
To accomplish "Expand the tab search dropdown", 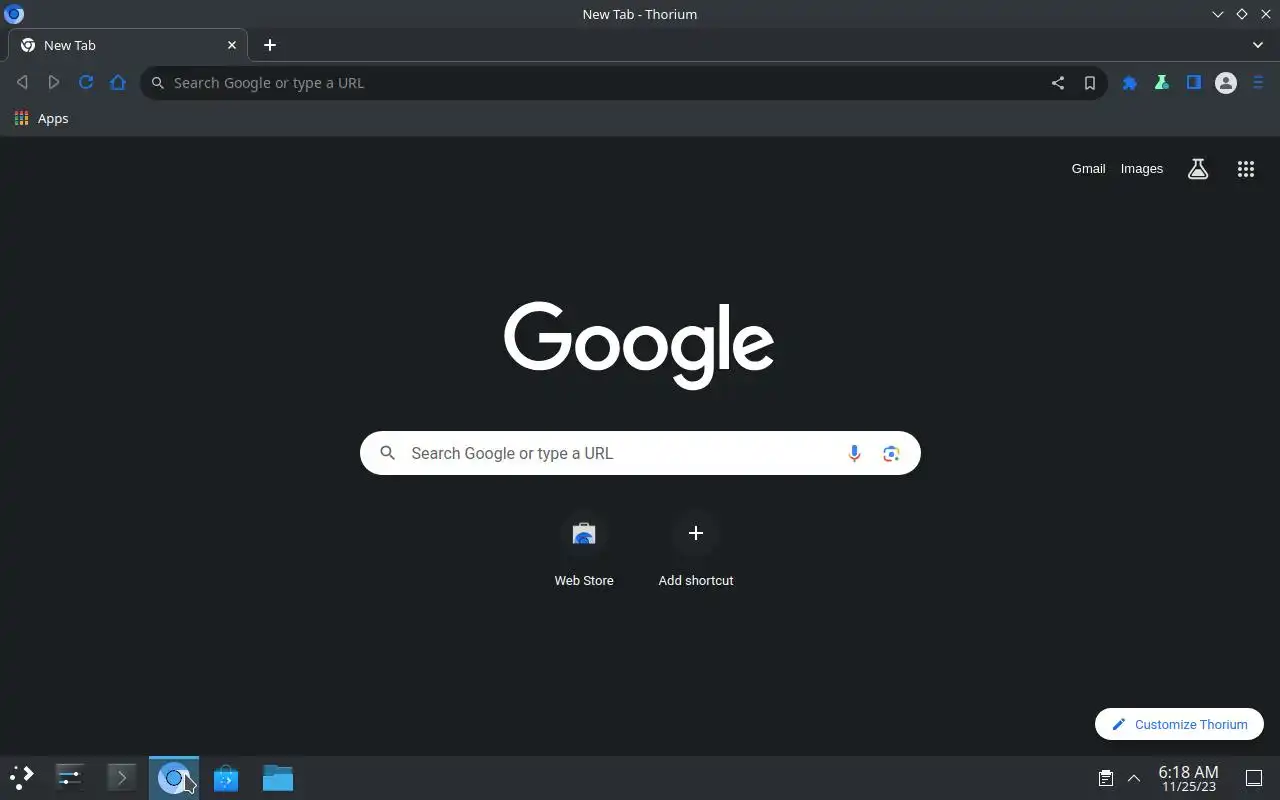I will (1258, 45).
